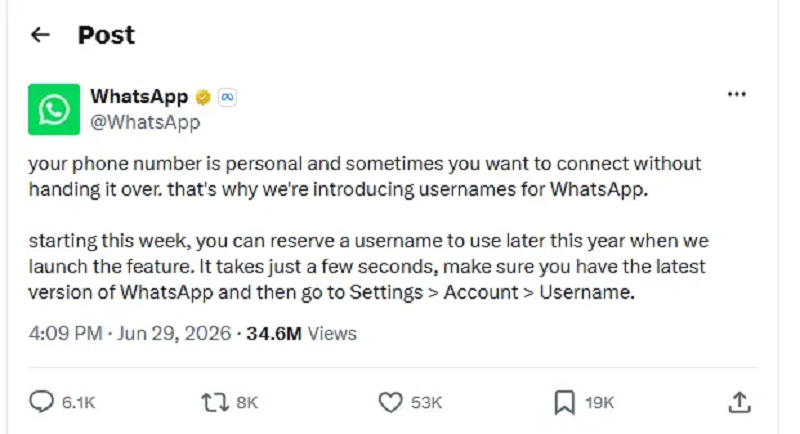Screen dimensions: 800x434
Task: Click the post text about usernames
Action: [x=368, y=228]
